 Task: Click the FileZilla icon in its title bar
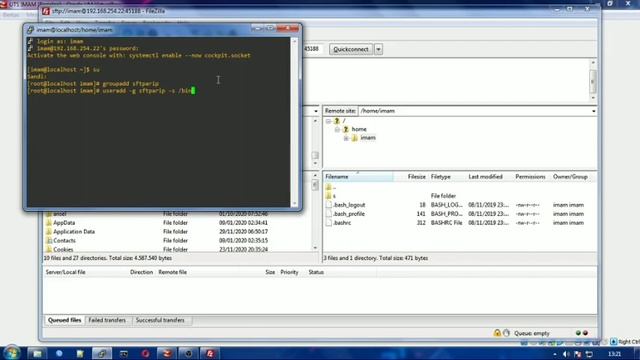pyautogui.click(x=46, y=11)
